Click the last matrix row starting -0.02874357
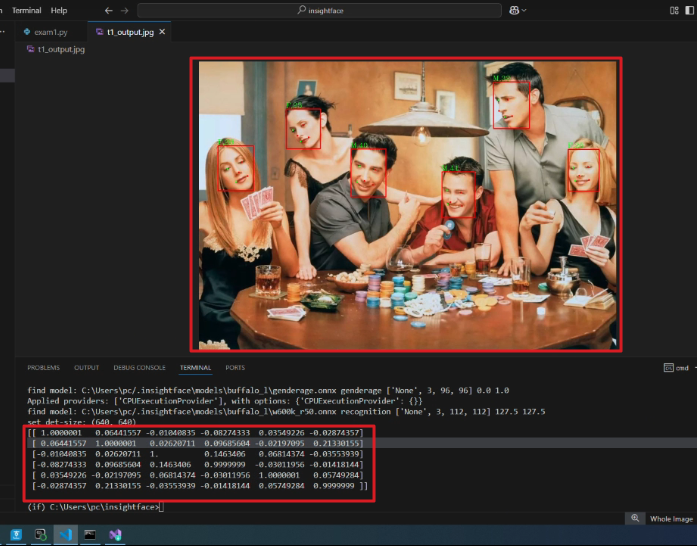Screen dimensions: 697x546 pyautogui.click(x=198, y=486)
